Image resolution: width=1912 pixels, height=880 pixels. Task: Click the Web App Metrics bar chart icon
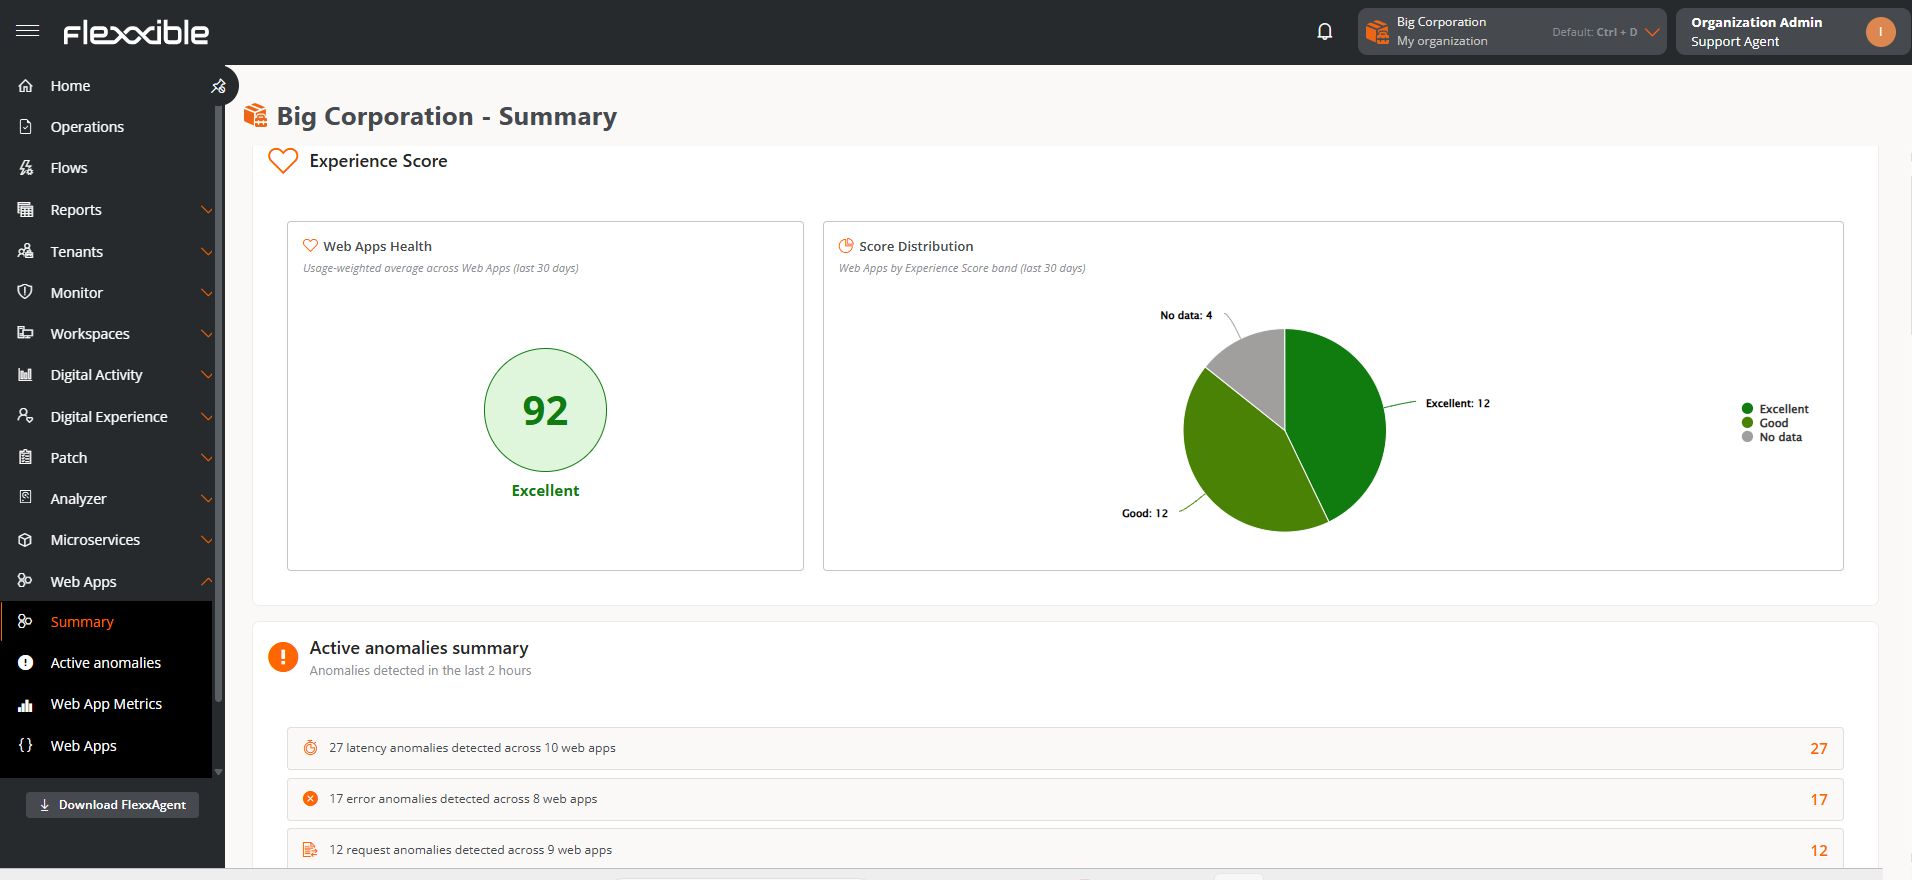pyautogui.click(x=26, y=705)
